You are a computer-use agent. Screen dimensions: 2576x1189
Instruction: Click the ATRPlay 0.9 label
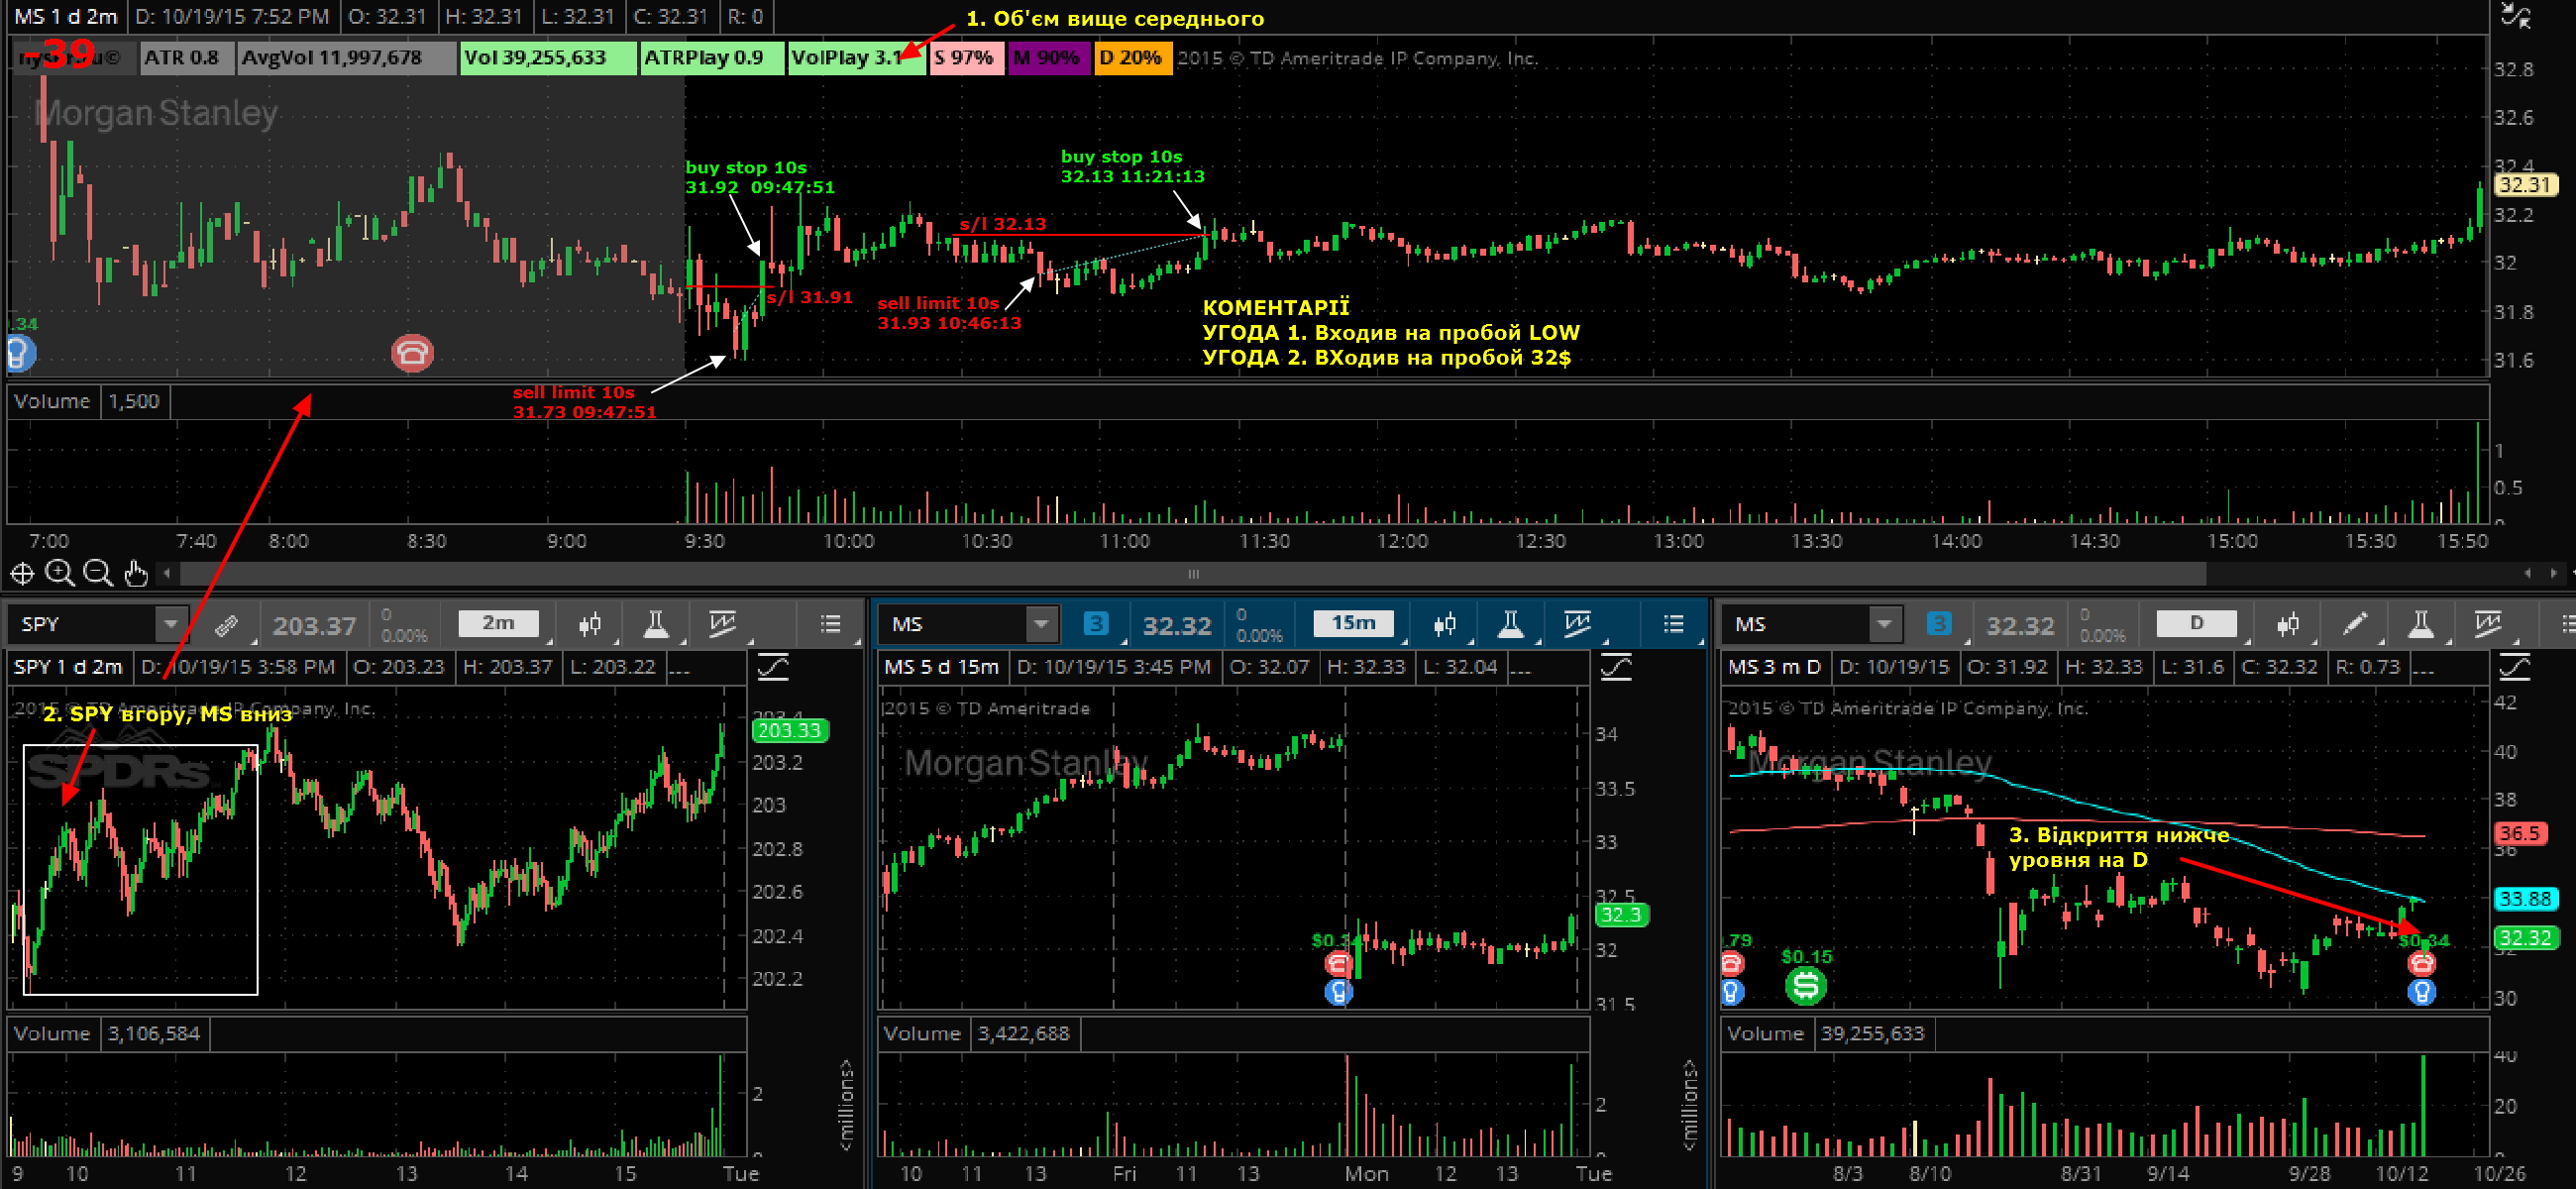point(712,58)
